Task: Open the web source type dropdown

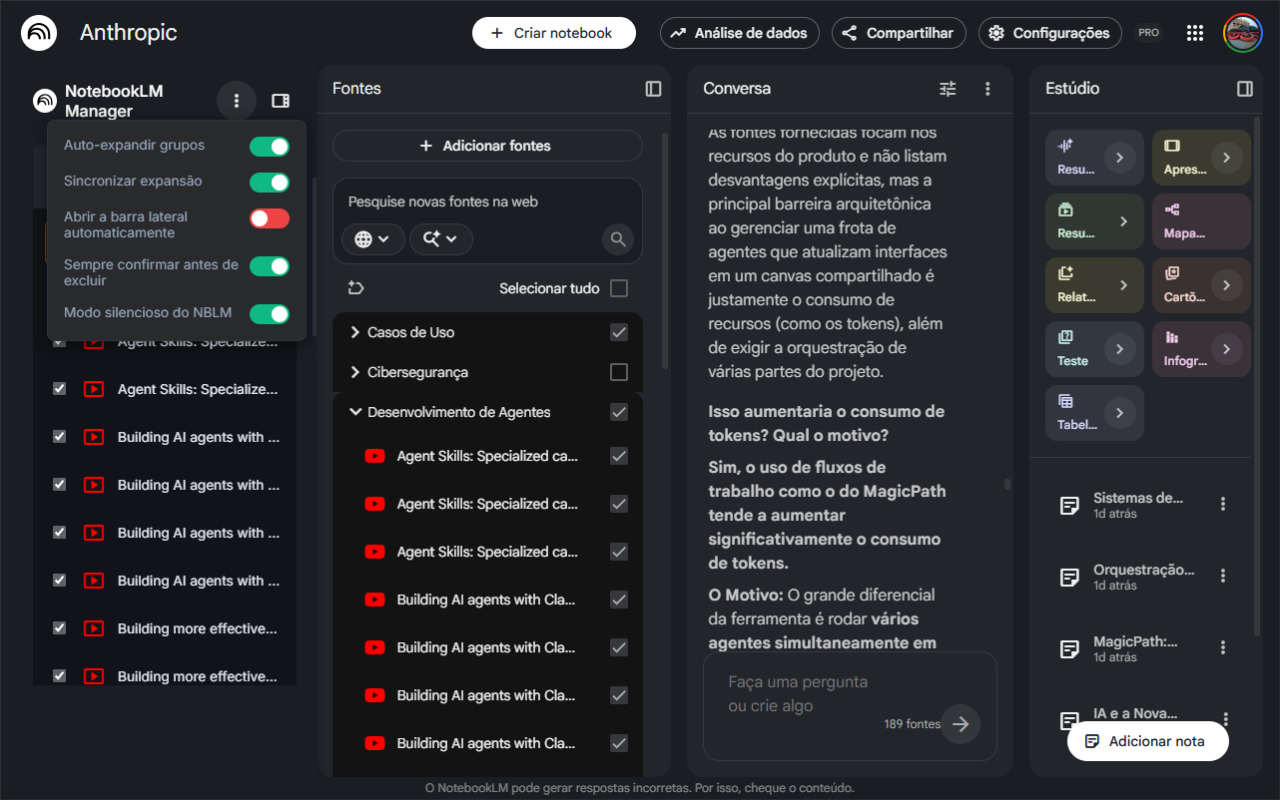Action: click(373, 239)
